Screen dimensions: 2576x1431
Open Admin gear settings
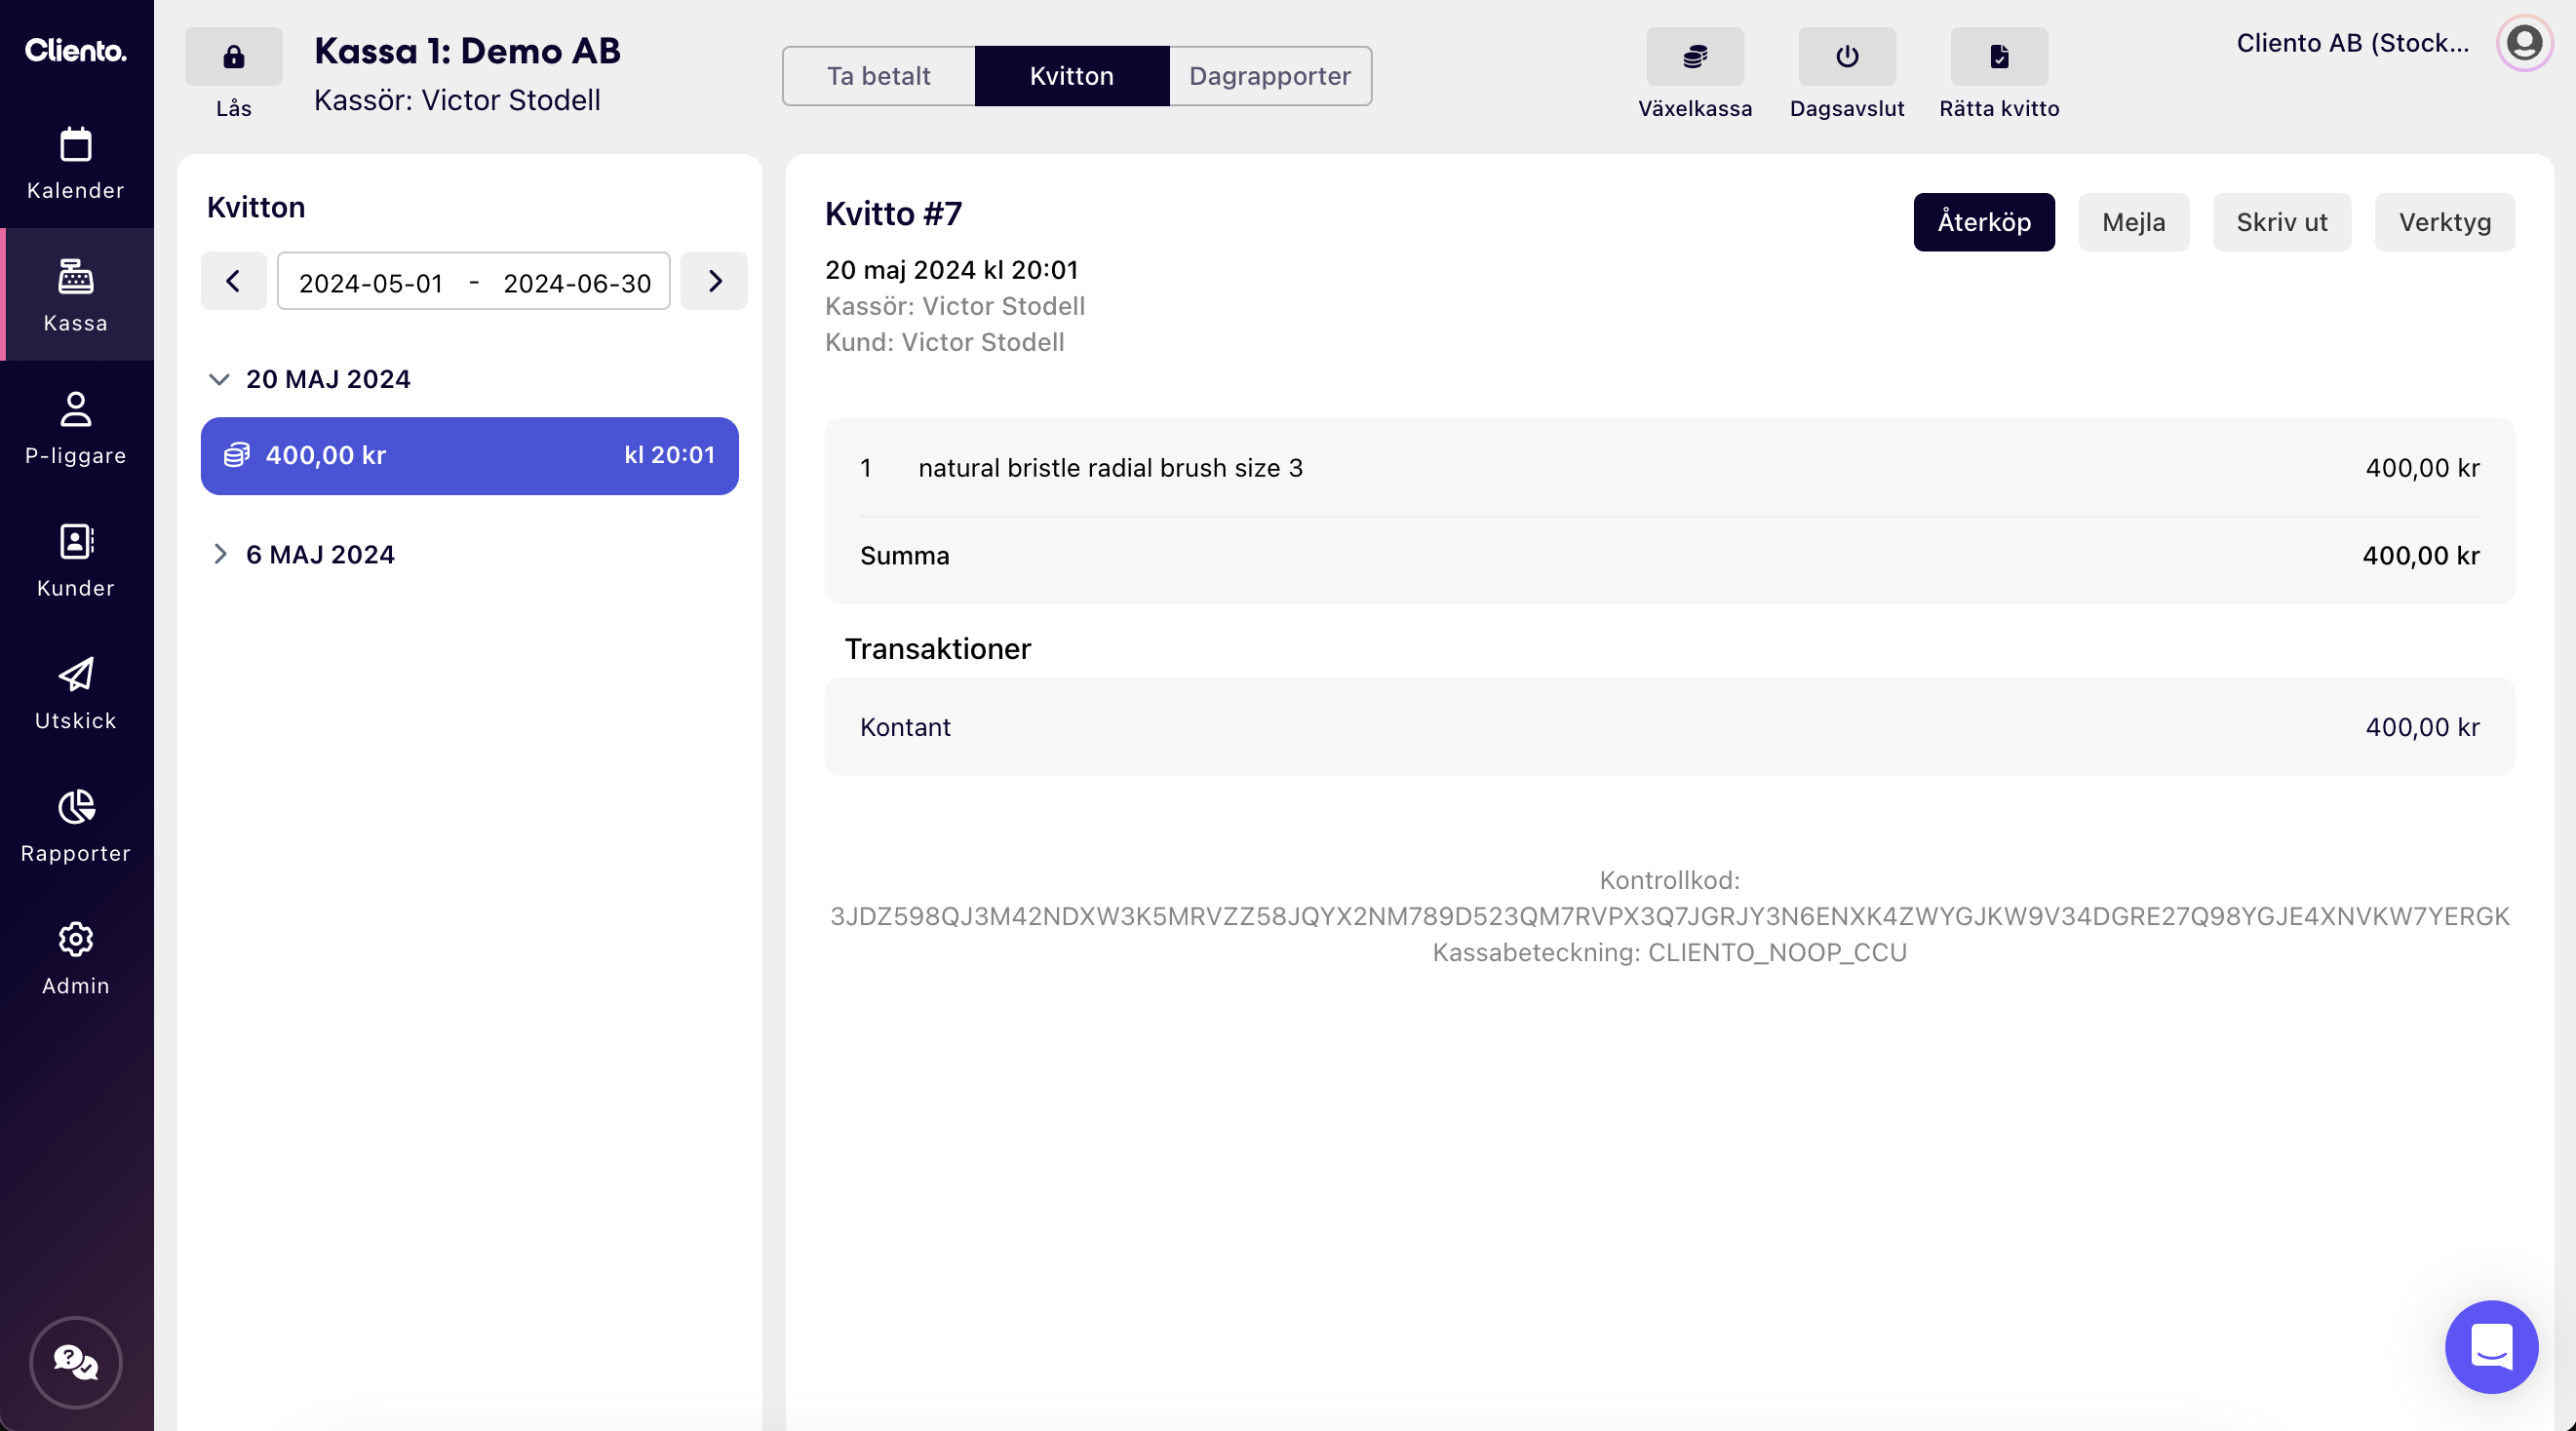tap(76, 958)
